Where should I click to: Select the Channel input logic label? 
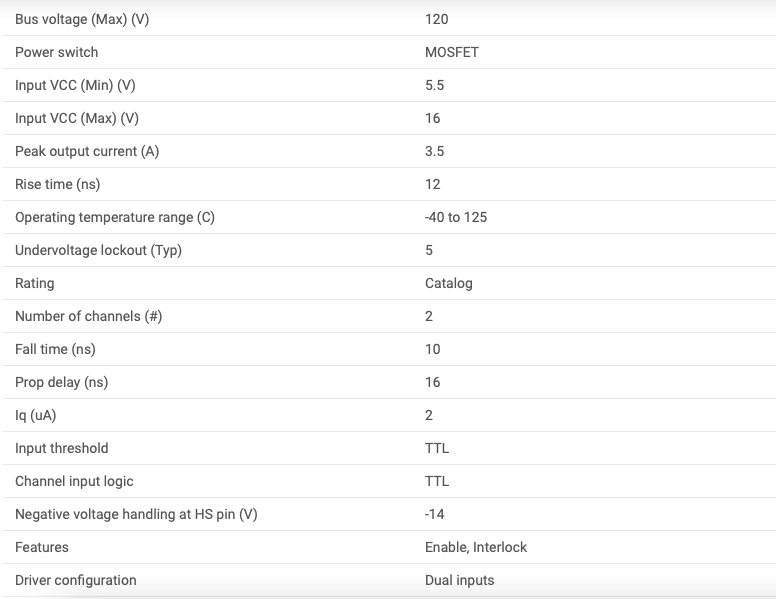[74, 482]
